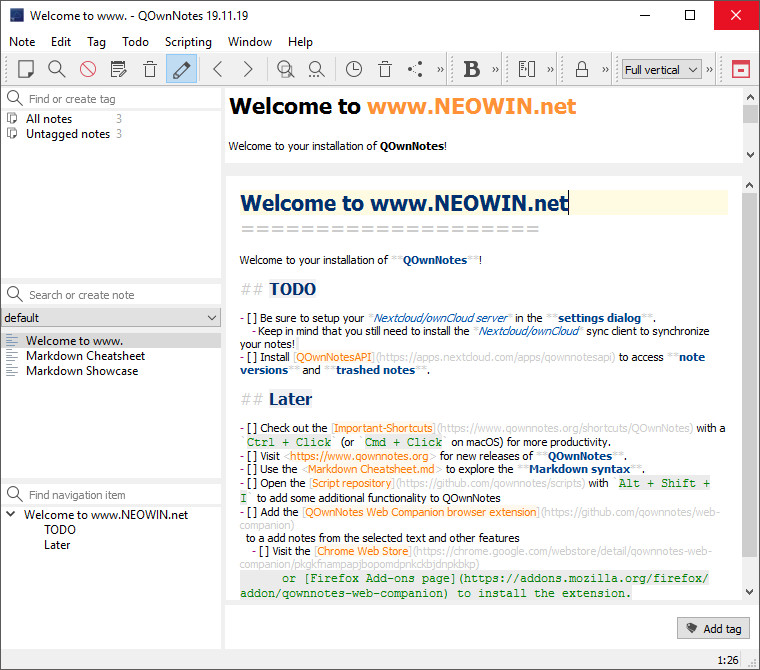The image size is (760, 670).
Task: Select the Markdown Cheatsheet note
Action: [85, 356]
